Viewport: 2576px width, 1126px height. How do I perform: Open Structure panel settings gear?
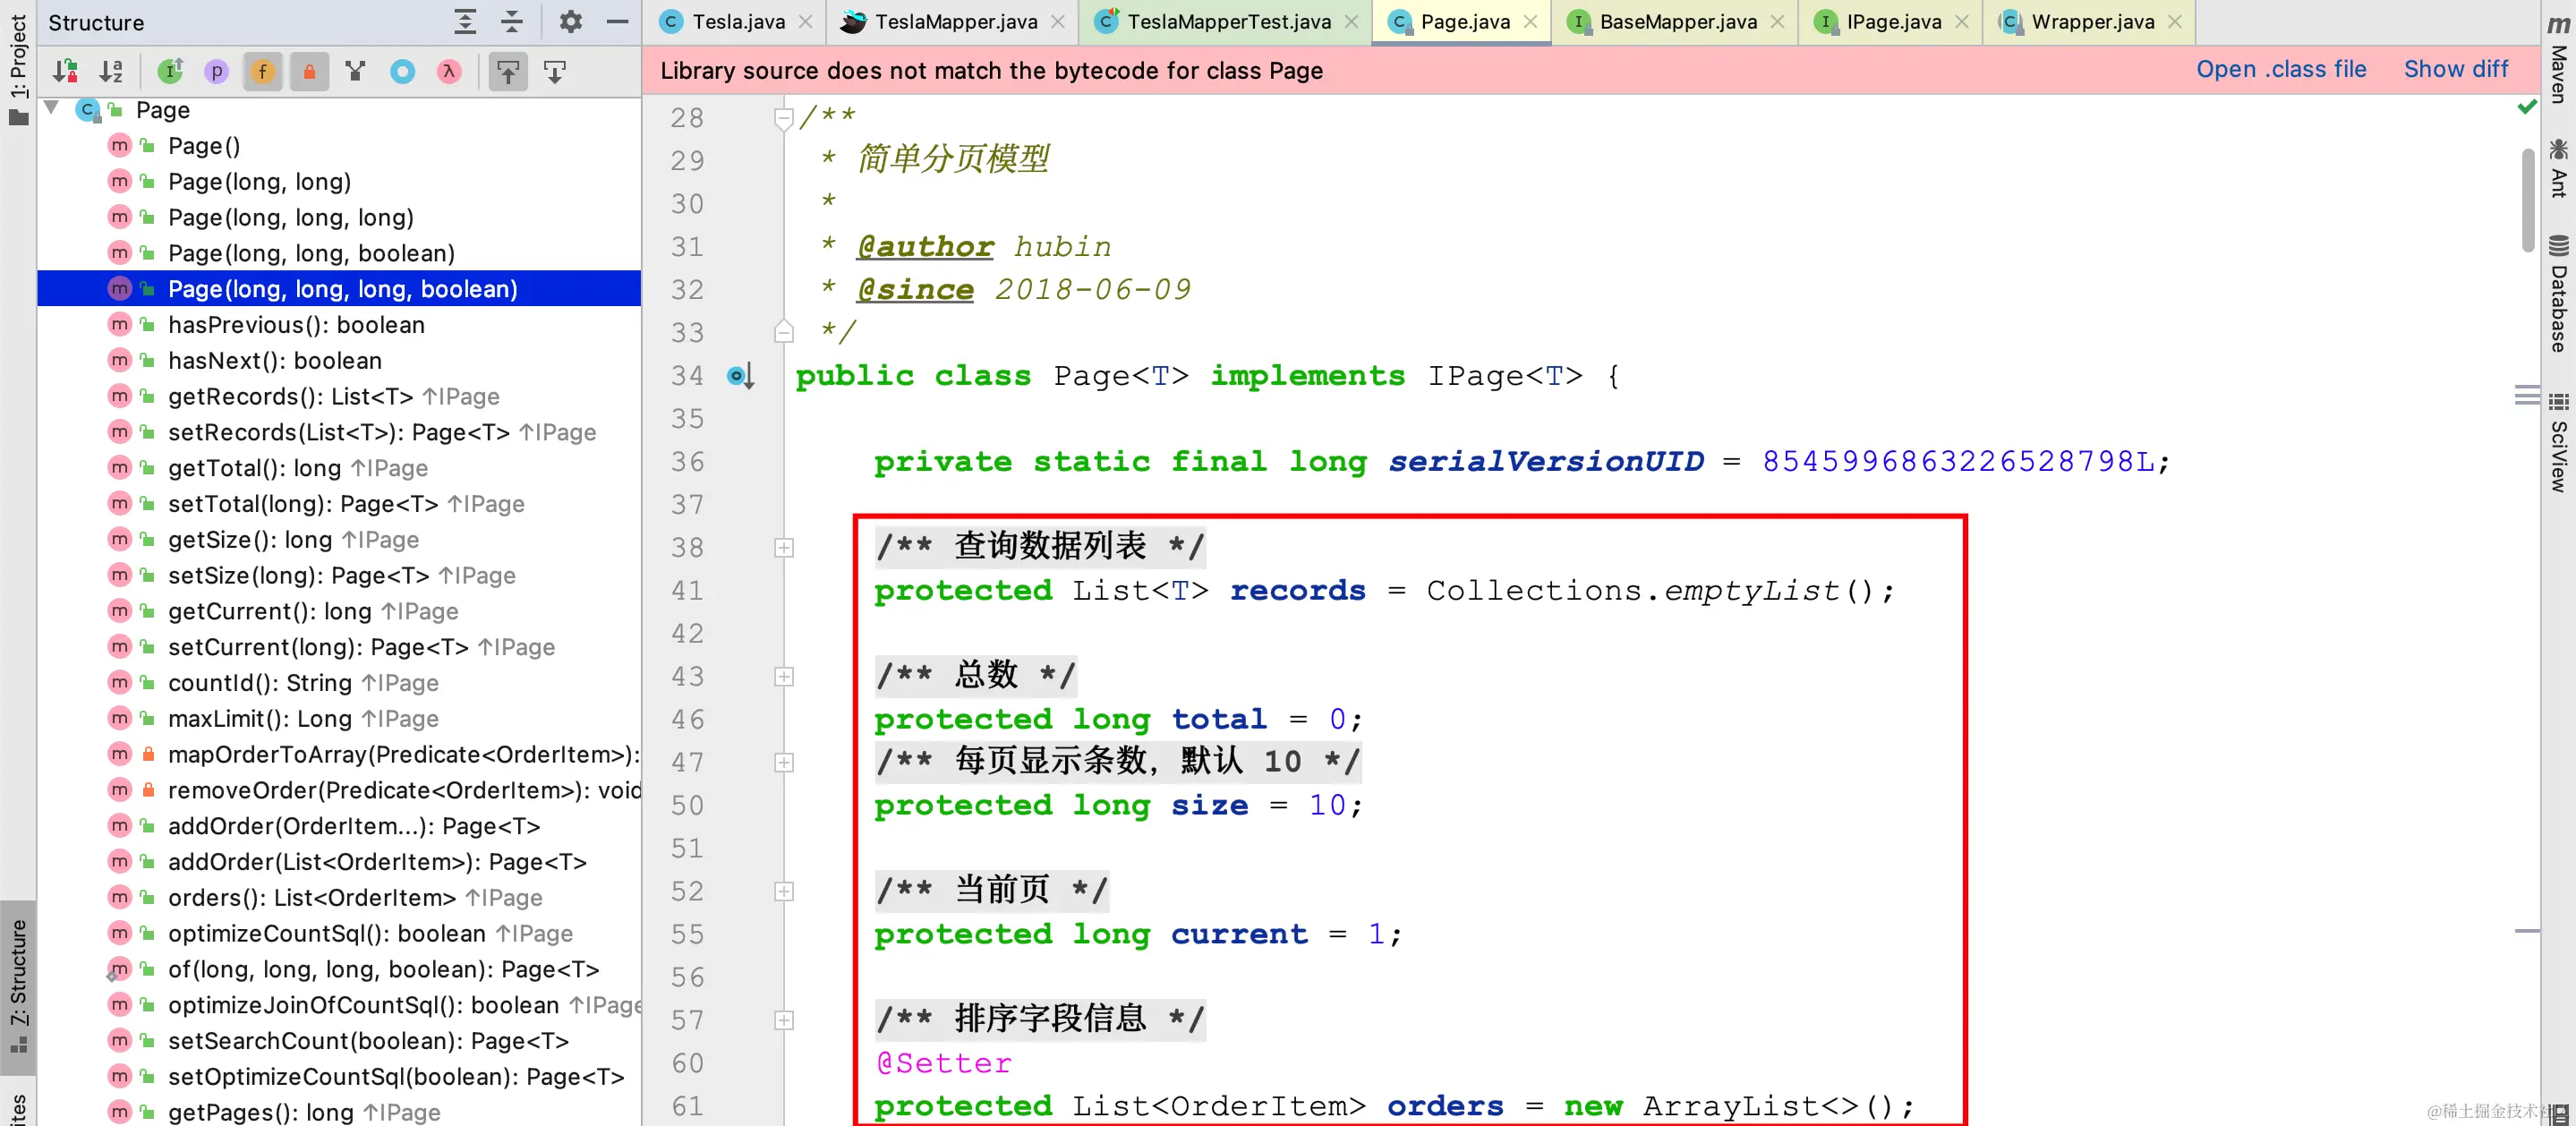[570, 22]
